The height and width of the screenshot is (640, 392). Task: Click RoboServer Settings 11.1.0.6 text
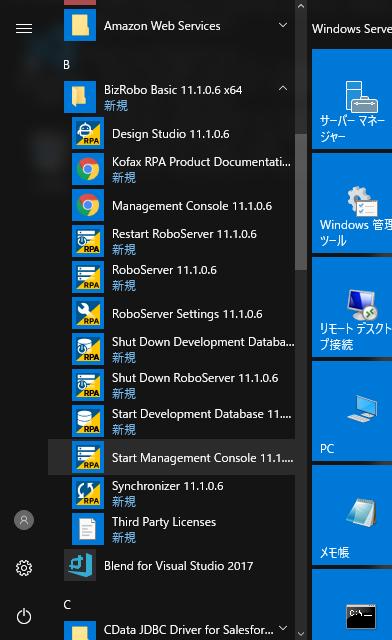(187, 314)
